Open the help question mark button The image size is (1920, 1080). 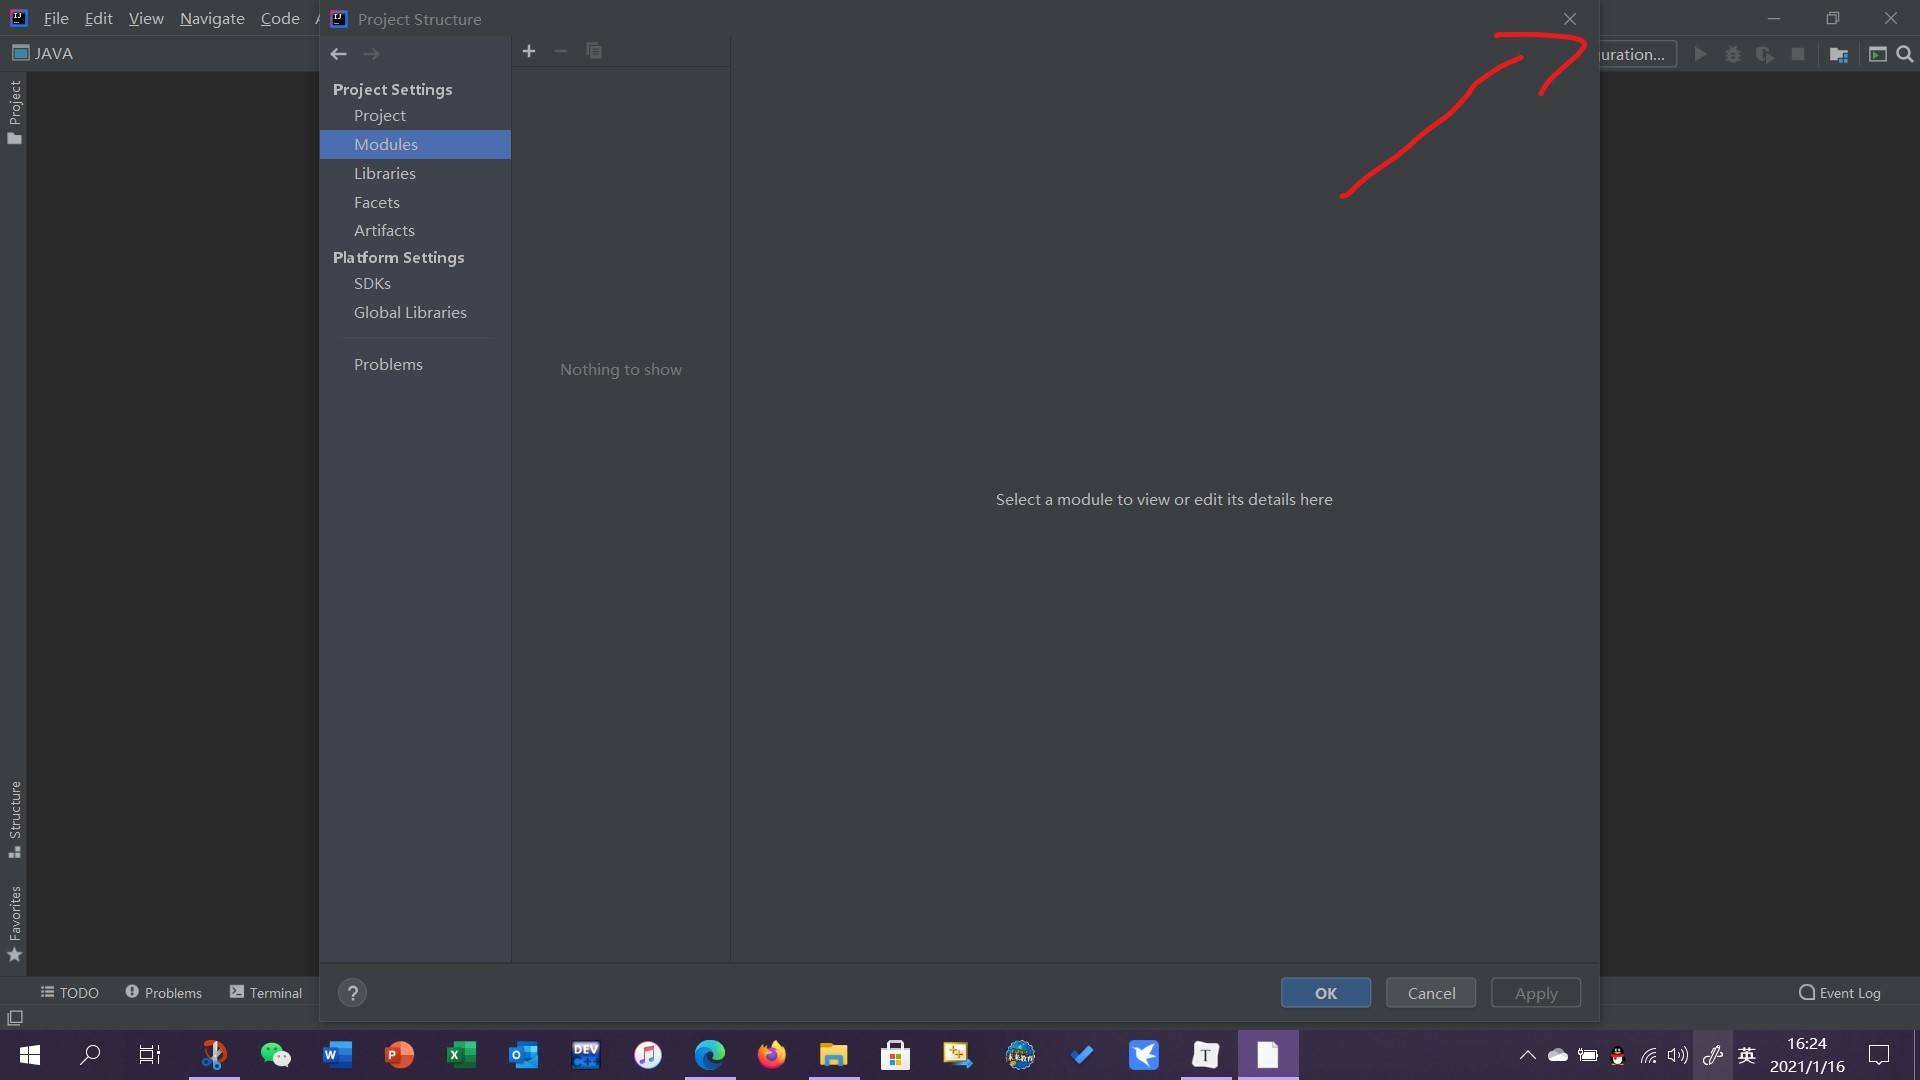click(x=352, y=993)
